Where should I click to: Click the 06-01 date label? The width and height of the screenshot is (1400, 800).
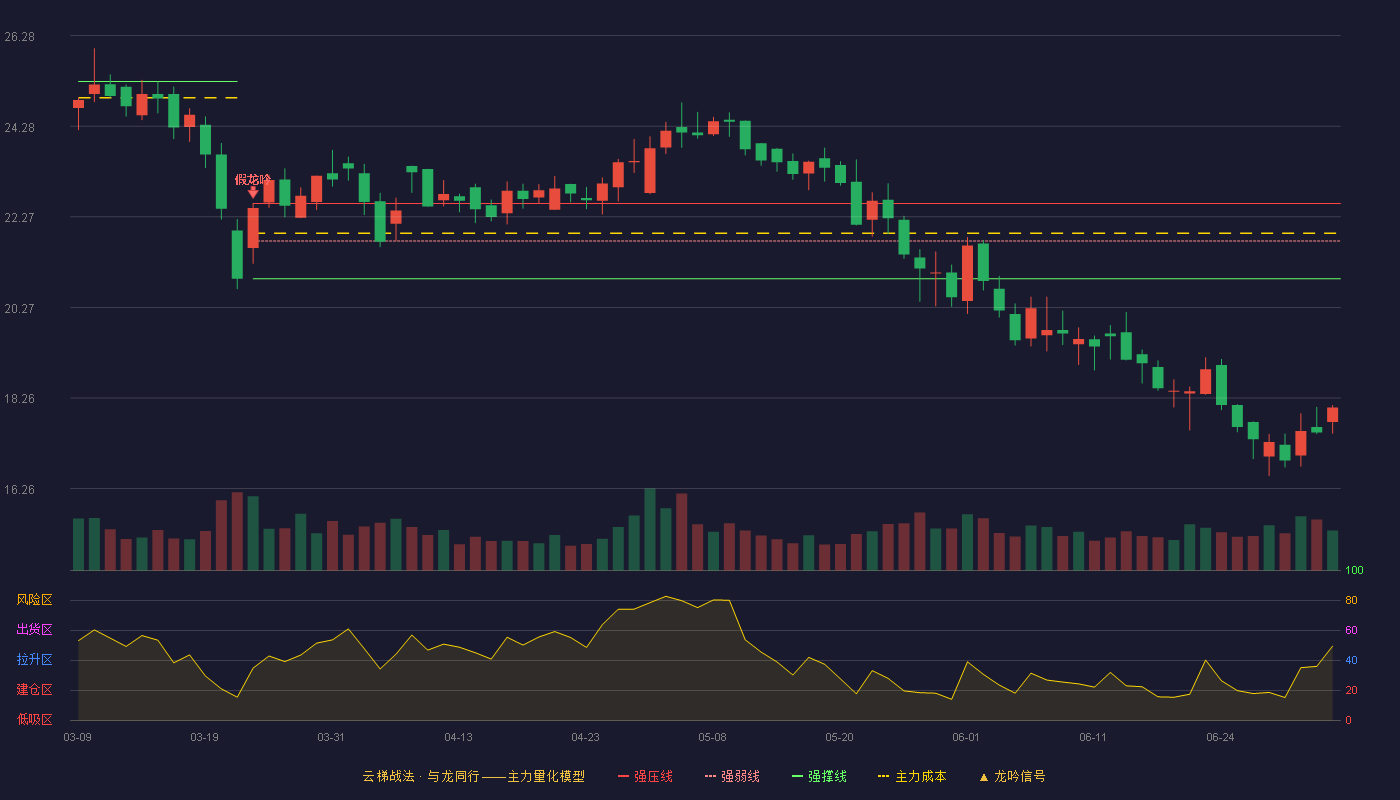966,737
